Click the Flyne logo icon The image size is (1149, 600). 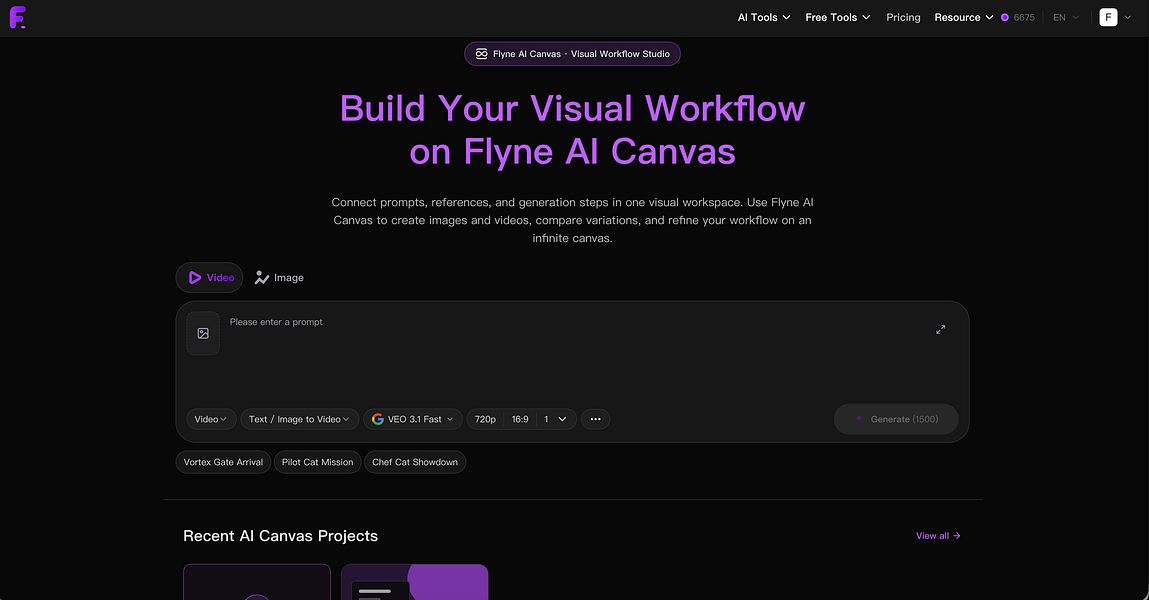pos(18,17)
